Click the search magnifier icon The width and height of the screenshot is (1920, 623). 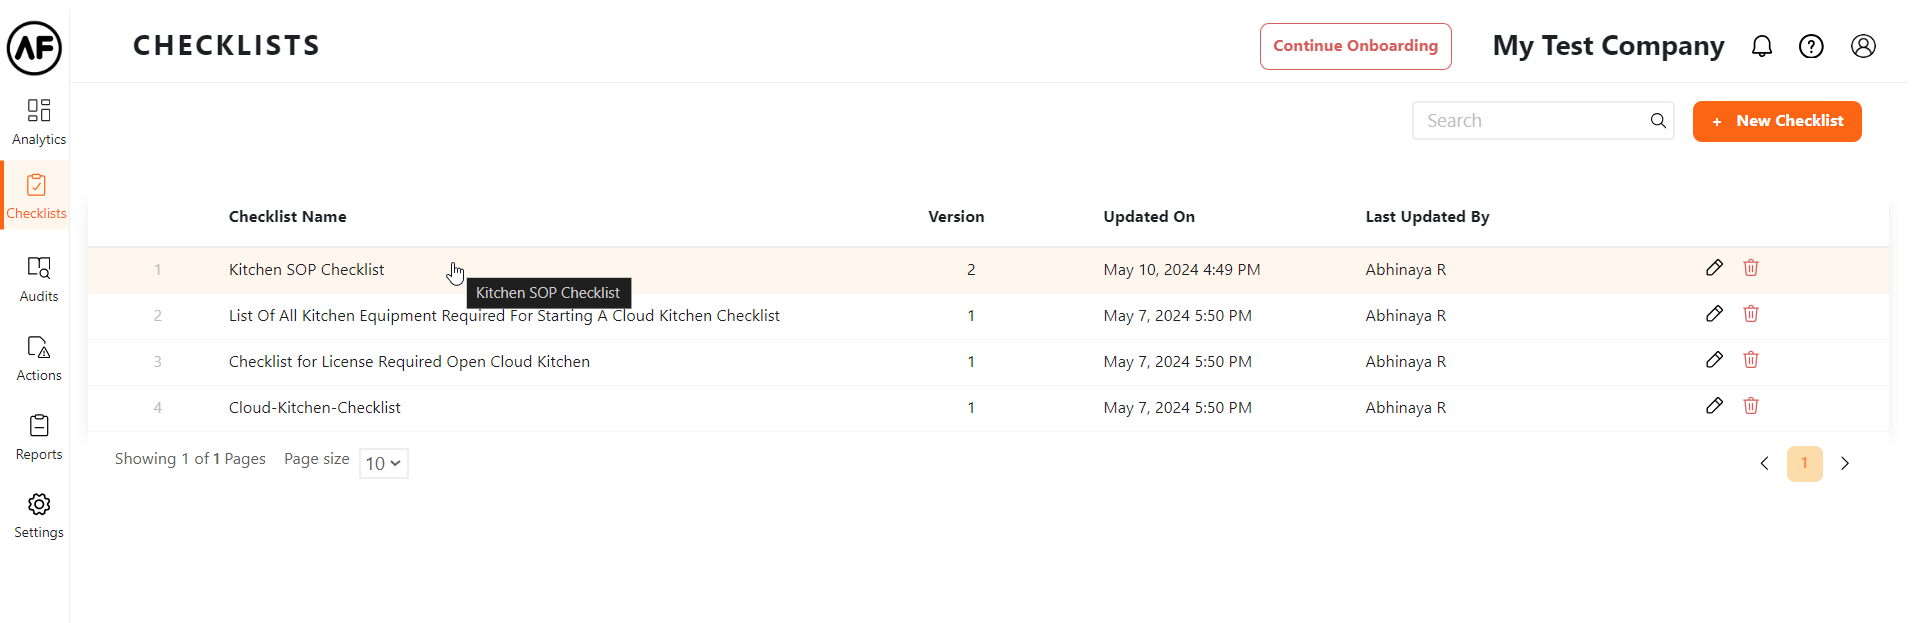pyautogui.click(x=1658, y=121)
